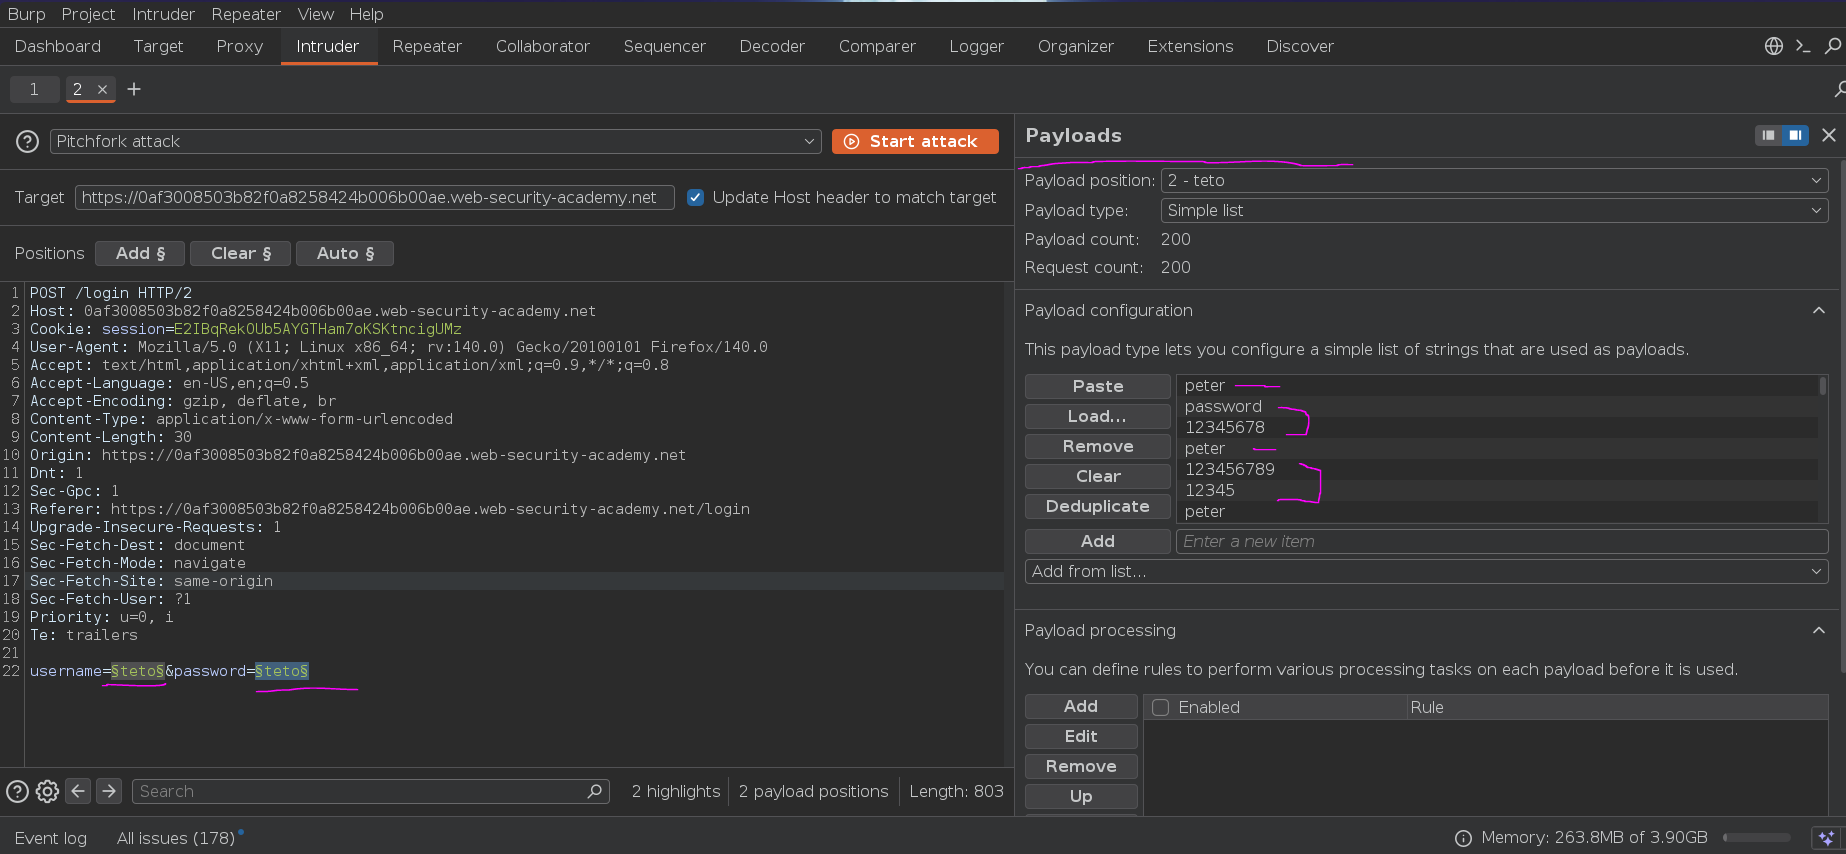1846x854 pixels.
Task: Switch payloads panel to right layout icon
Action: click(1796, 135)
